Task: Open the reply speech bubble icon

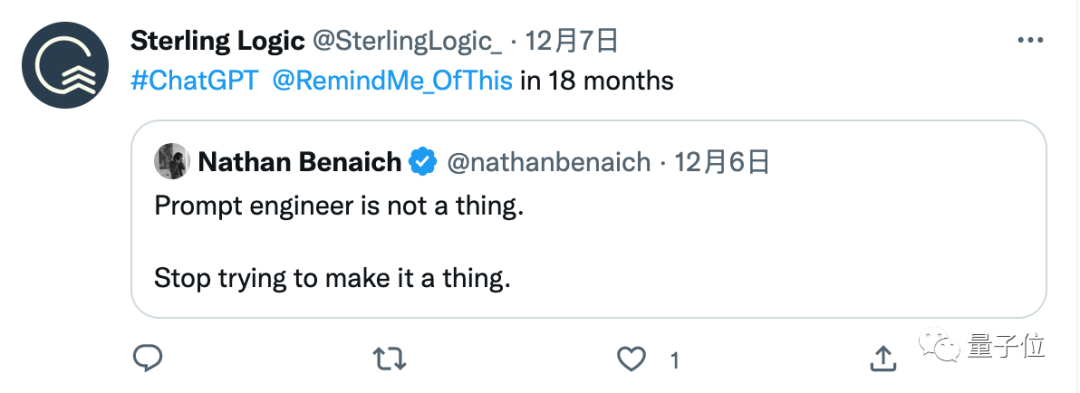Action: click(x=147, y=359)
